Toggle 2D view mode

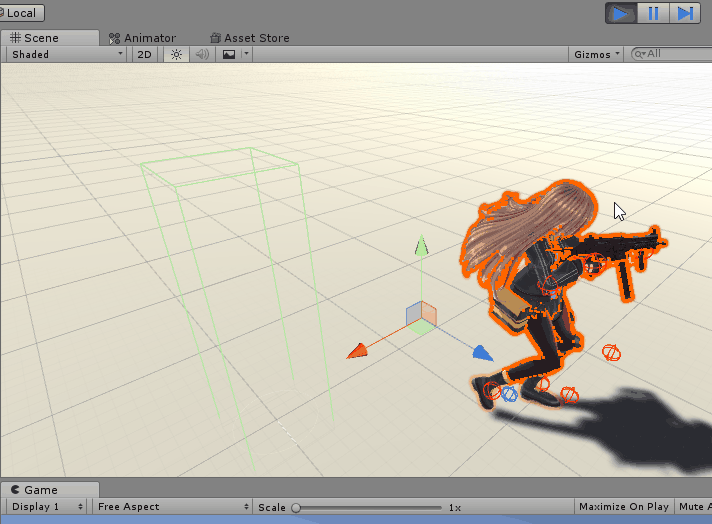(x=145, y=54)
